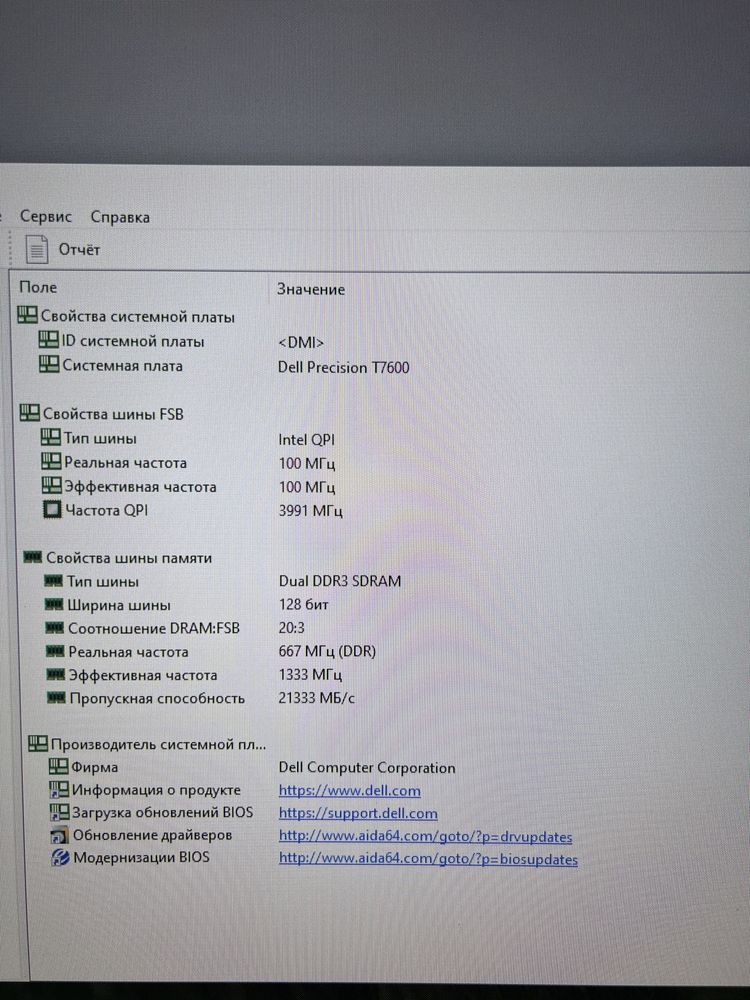Image resolution: width=750 pixels, height=1000 pixels.
Task: Open the https://support.dell.com link
Action: (x=358, y=814)
